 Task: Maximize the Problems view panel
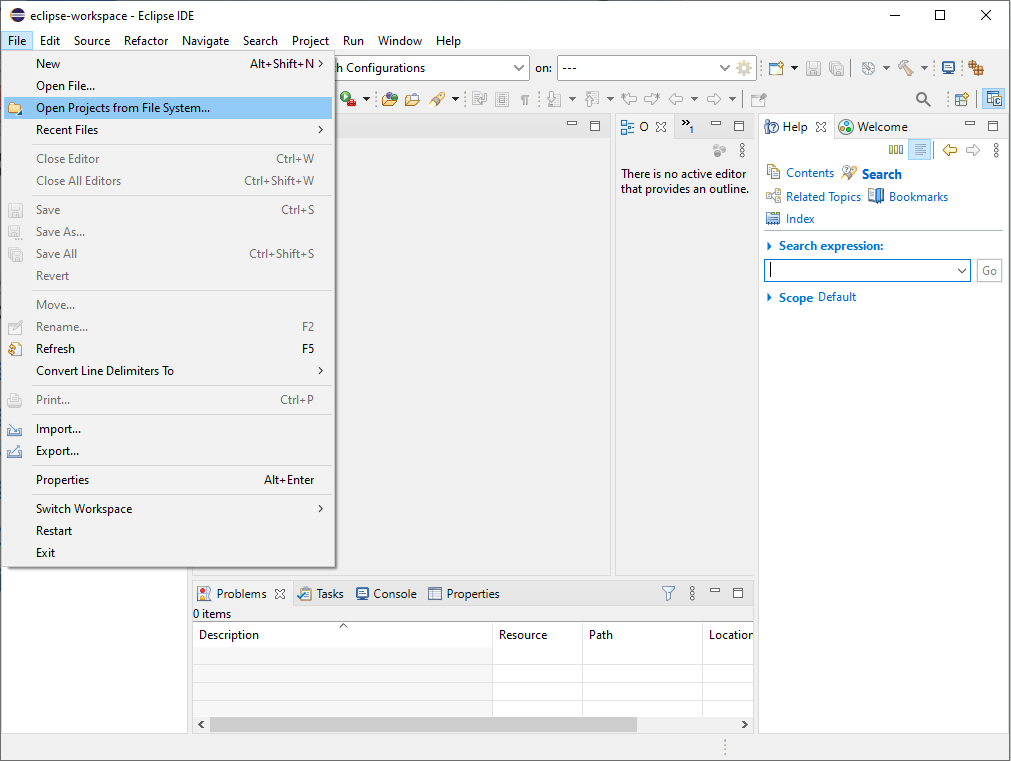(738, 593)
